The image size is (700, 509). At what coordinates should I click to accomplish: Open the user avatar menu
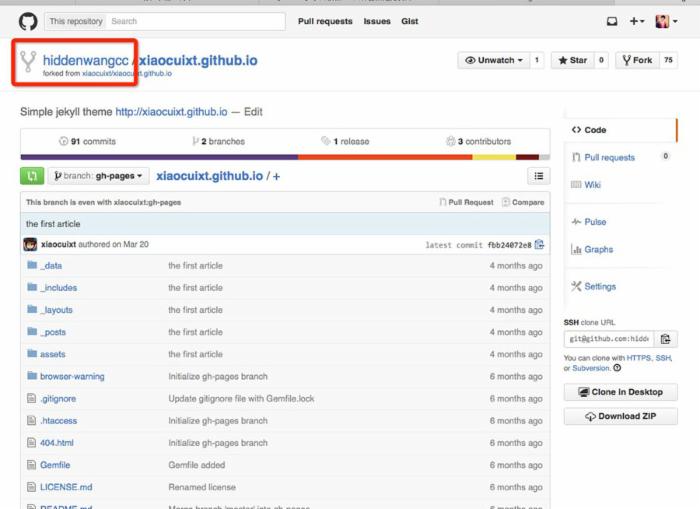click(666, 21)
